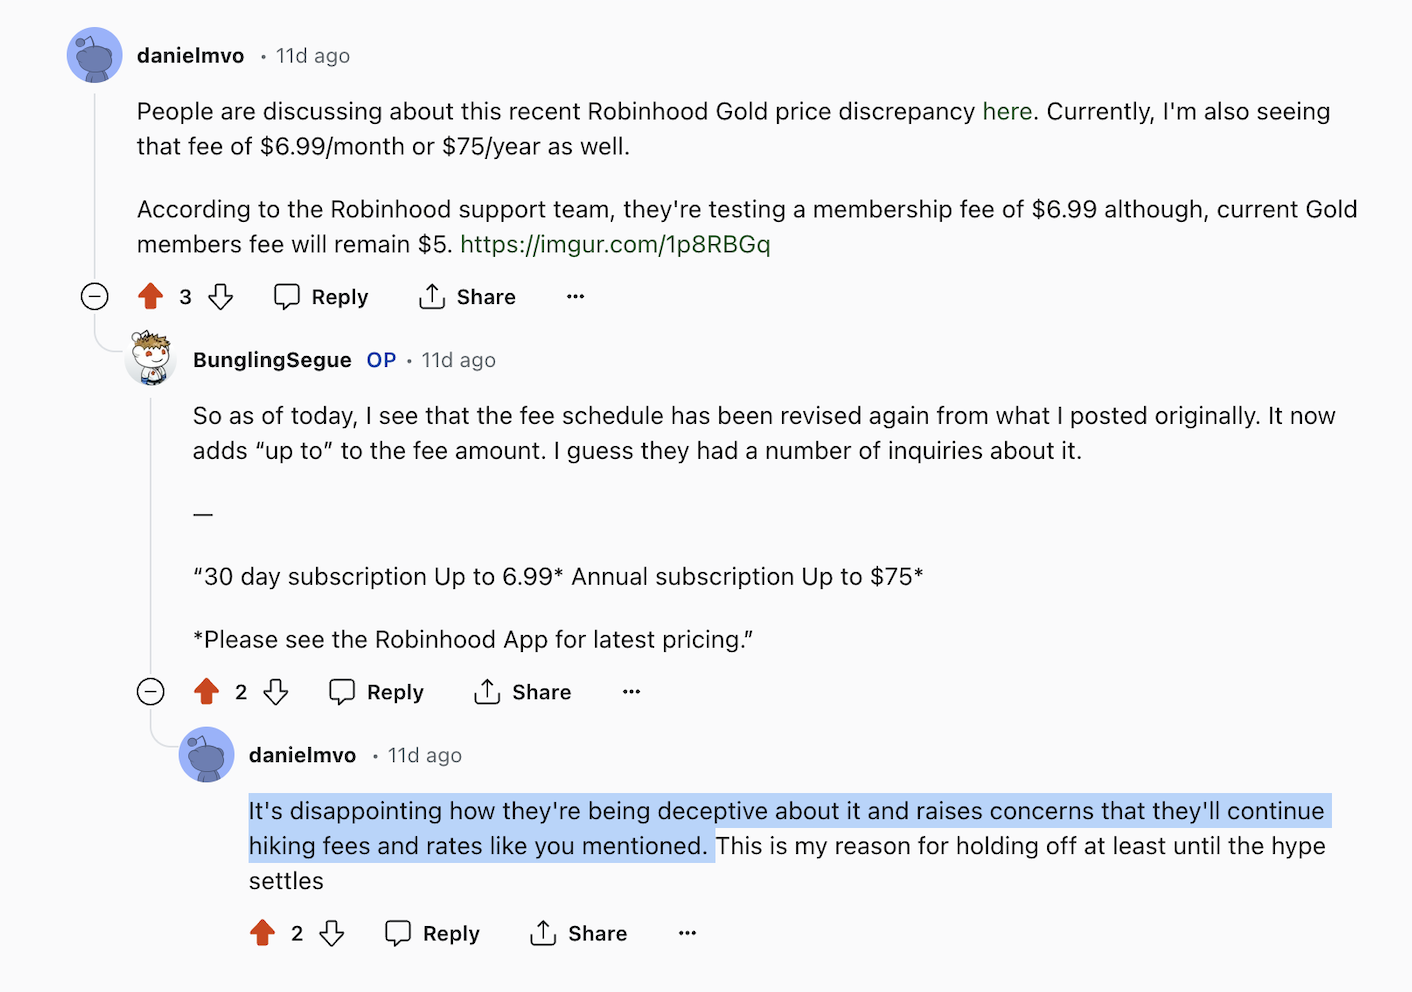Collapse danielmvo's top-level comment thread
Screen dimensions: 1412x992
[95, 297]
